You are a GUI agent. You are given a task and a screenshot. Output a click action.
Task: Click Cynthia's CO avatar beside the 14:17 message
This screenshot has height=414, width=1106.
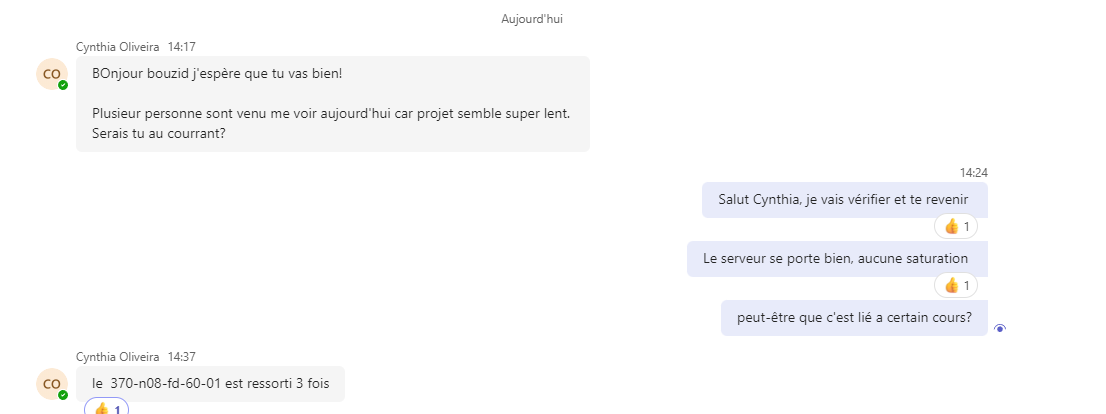51,74
